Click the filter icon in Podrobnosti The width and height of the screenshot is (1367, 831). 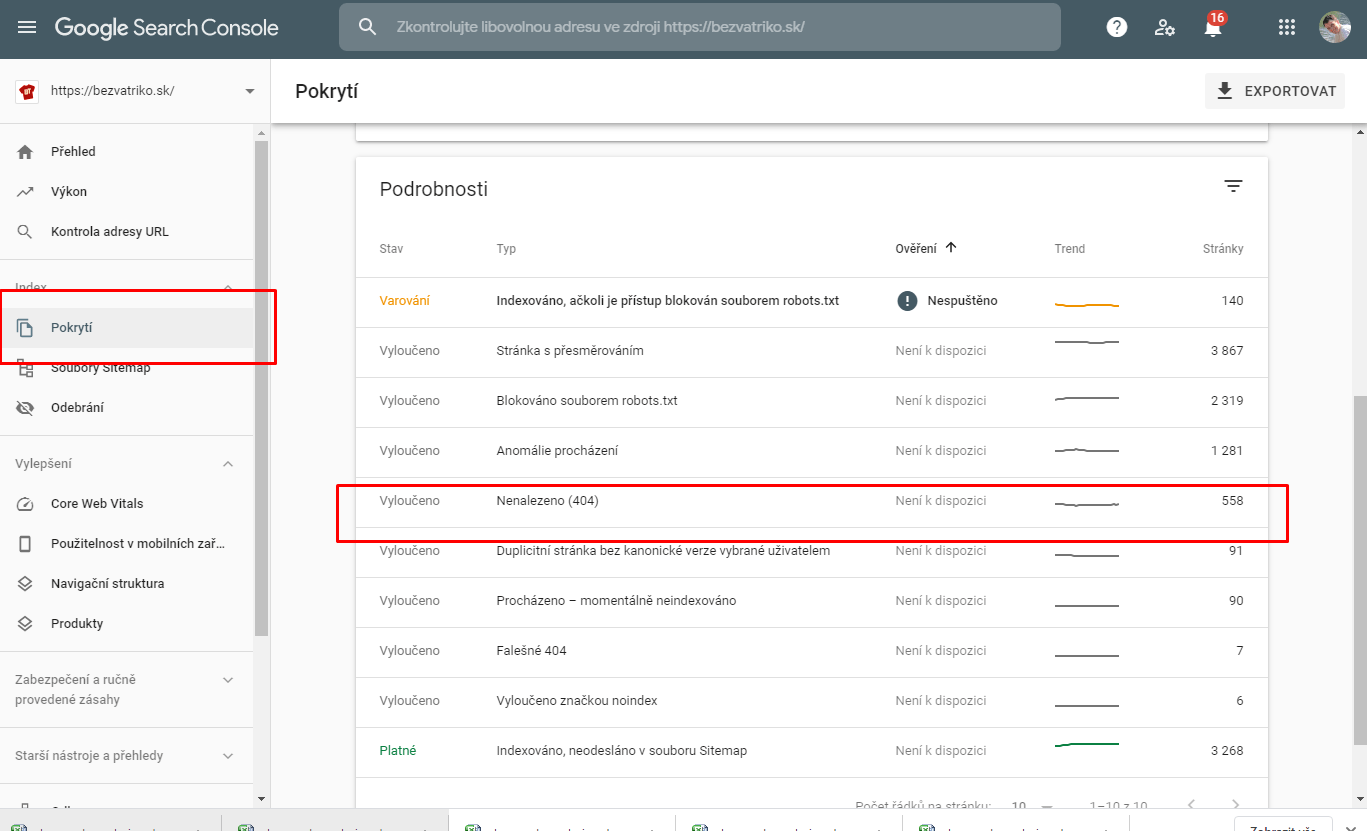(x=1233, y=187)
